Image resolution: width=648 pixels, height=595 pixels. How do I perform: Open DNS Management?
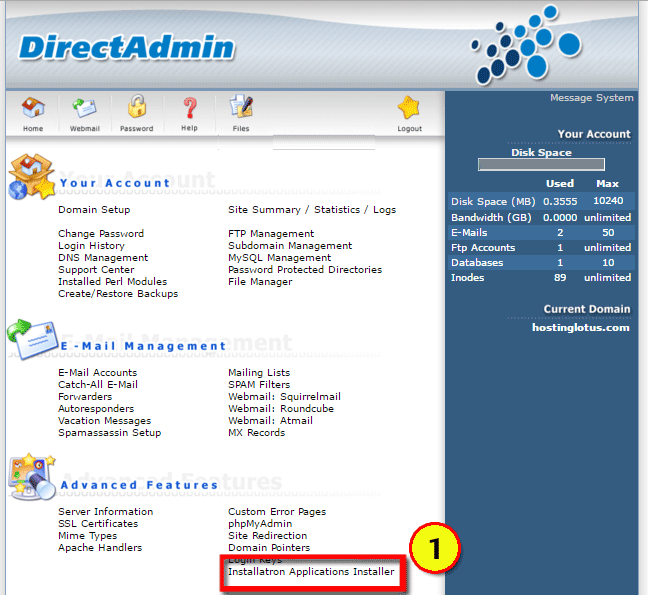(x=103, y=258)
